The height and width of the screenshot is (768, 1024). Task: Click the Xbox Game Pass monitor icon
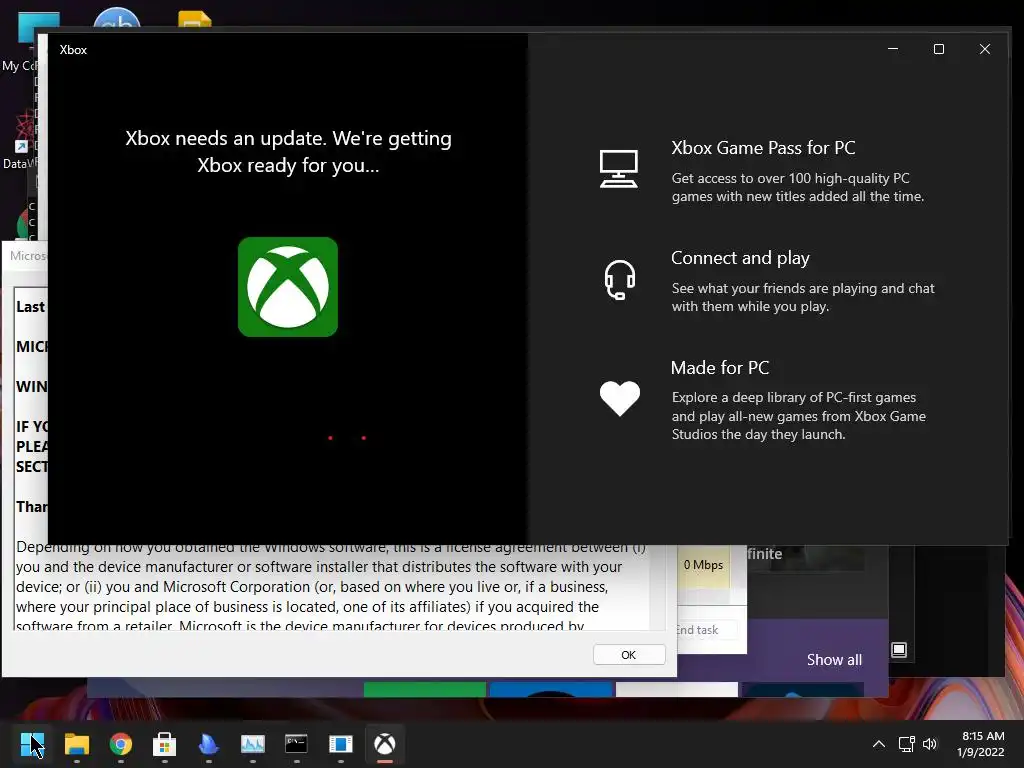pyautogui.click(x=618, y=168)
